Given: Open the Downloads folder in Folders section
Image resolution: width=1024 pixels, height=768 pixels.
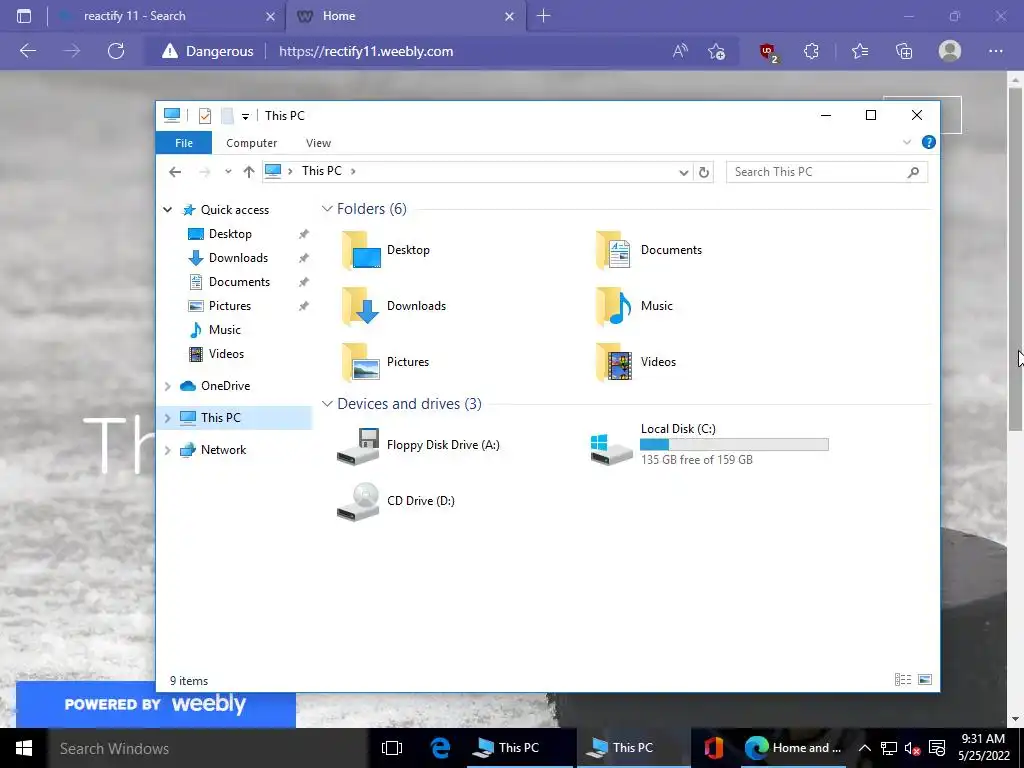Looking at the screenshot, I should click(394, 306).
